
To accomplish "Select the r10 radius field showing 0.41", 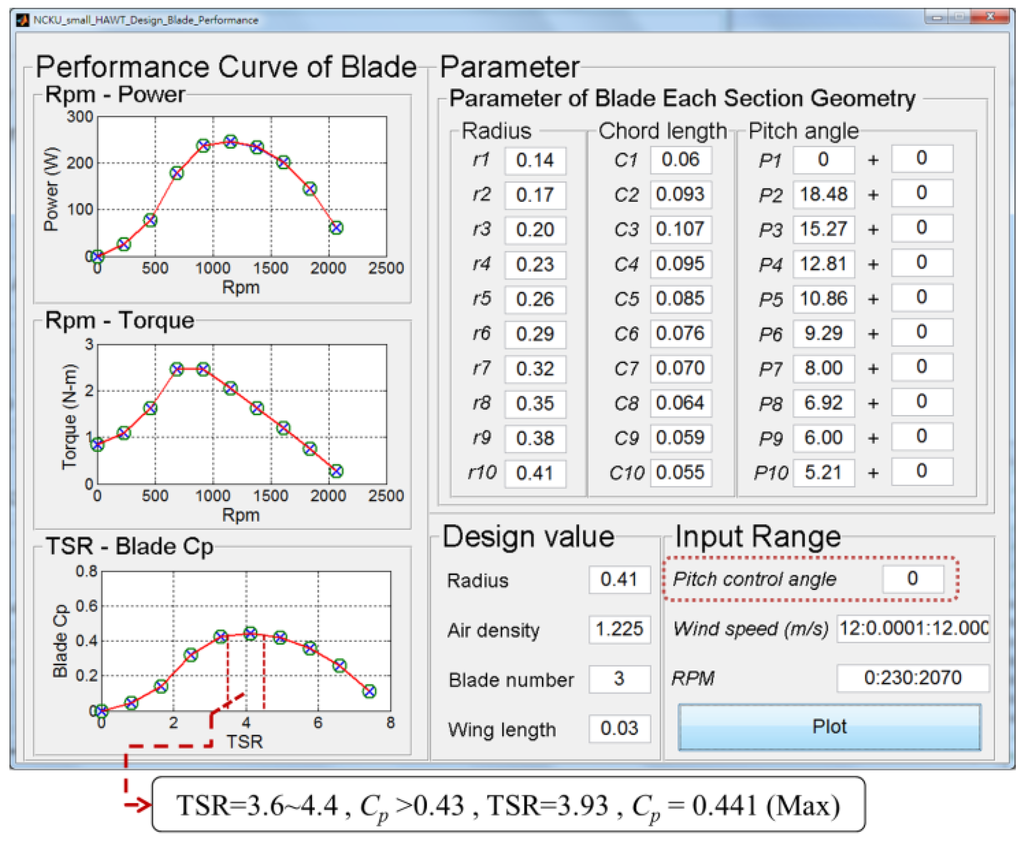I will (x=535, y=473).
